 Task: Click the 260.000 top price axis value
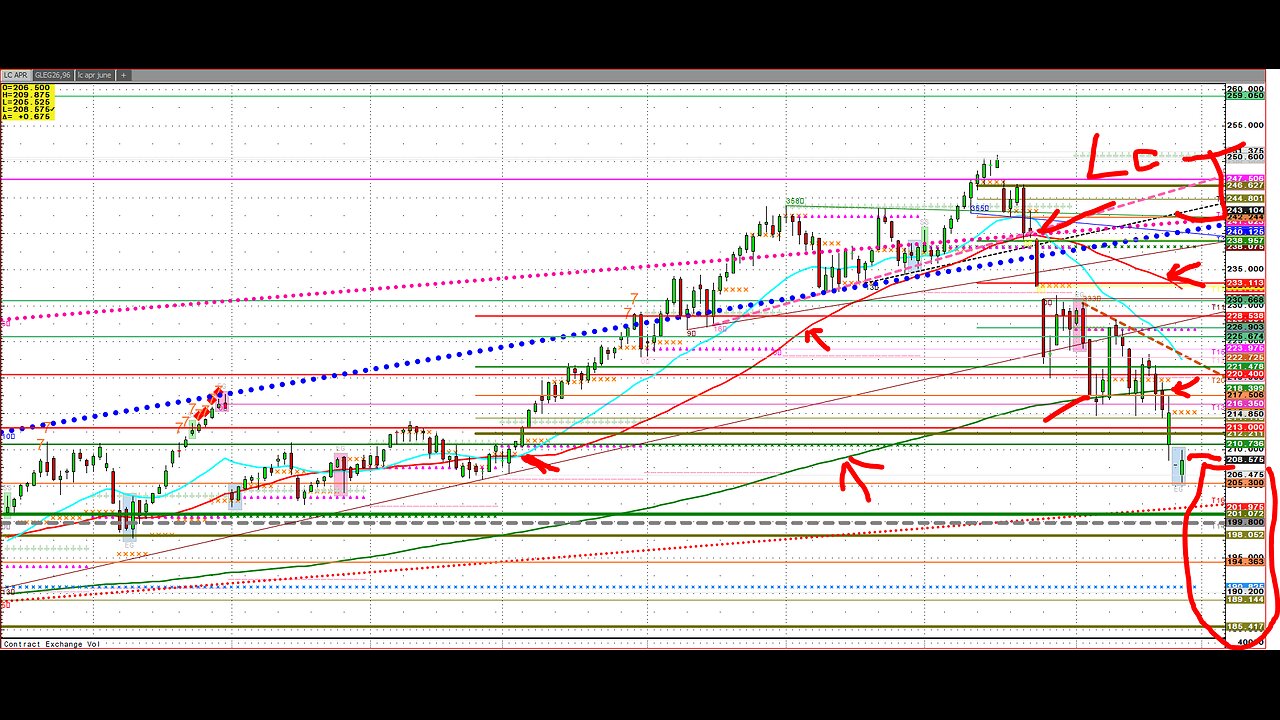tap(1245, 88)
